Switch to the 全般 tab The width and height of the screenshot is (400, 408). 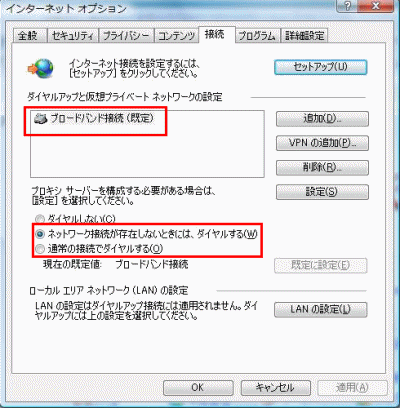click(x=29, y=35)
